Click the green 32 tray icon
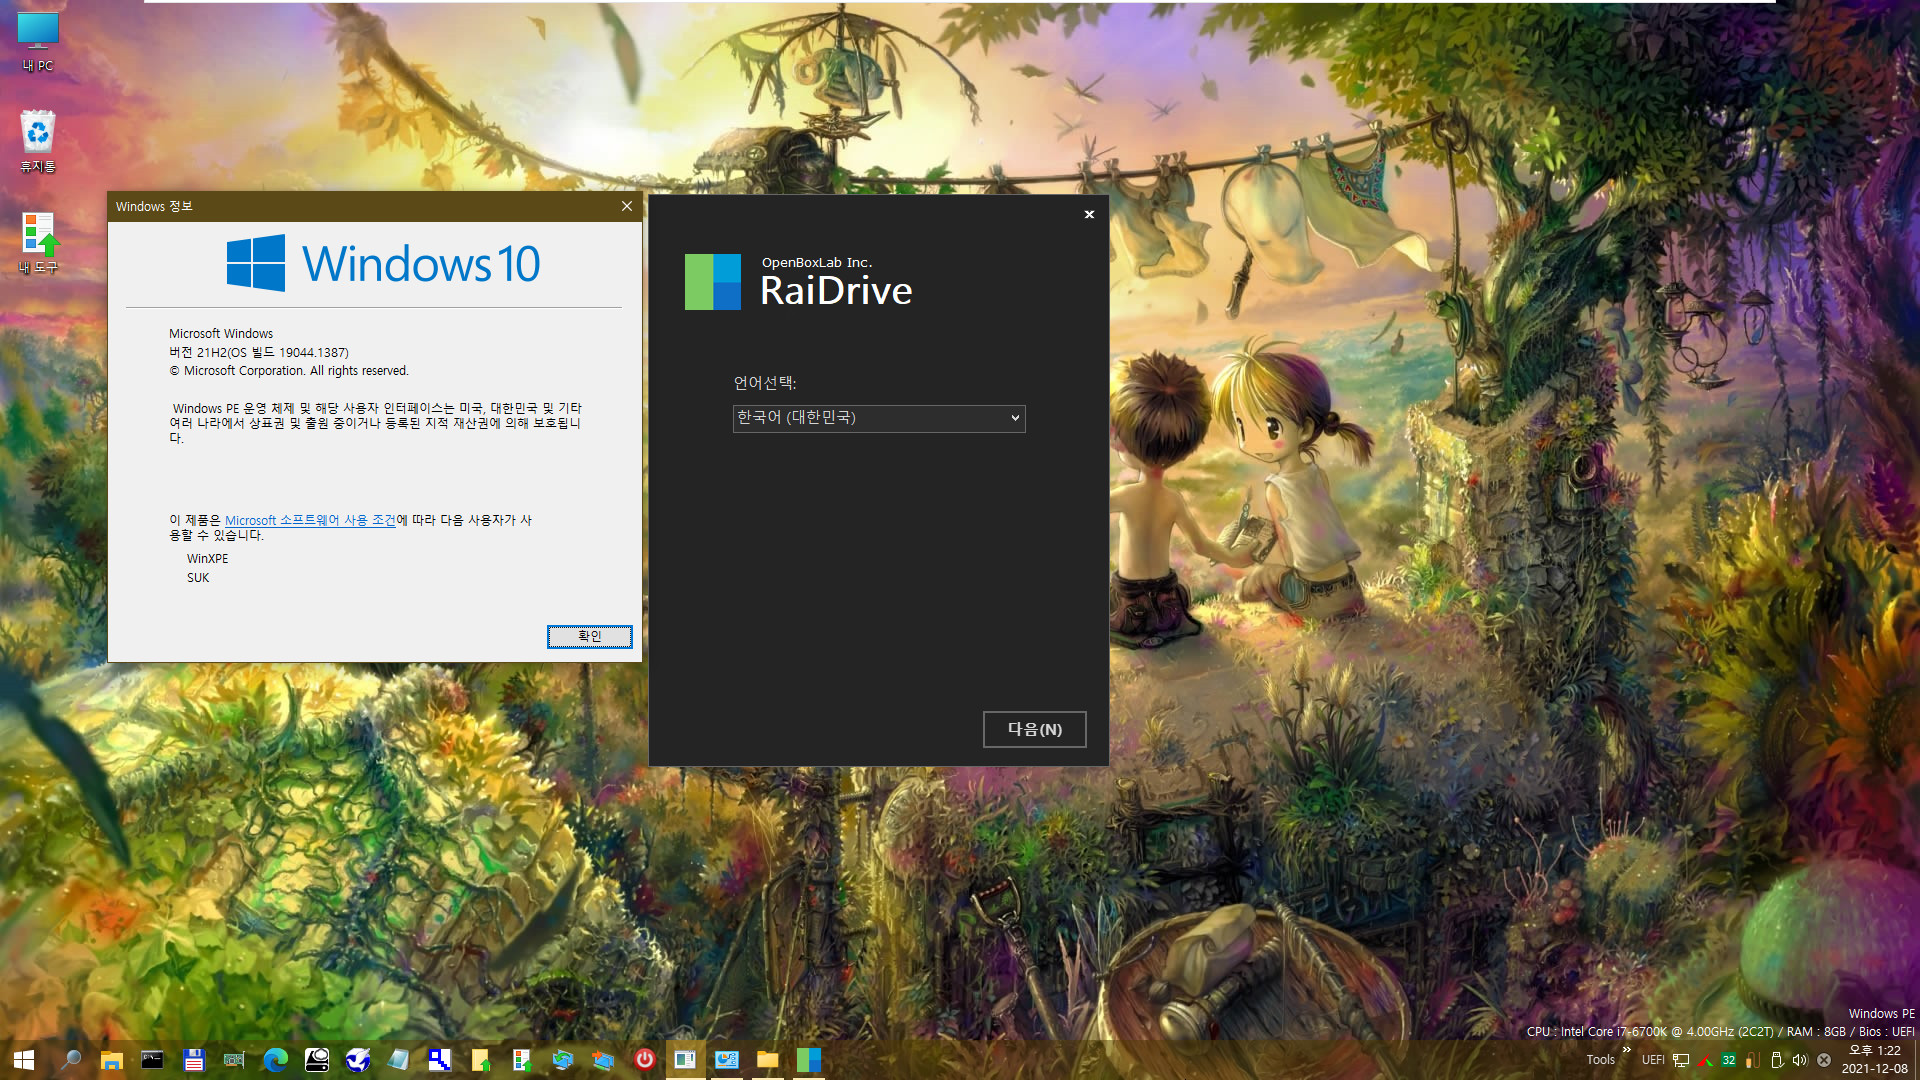This screenshot has height=1080, width=1920. (1729, 1060)
